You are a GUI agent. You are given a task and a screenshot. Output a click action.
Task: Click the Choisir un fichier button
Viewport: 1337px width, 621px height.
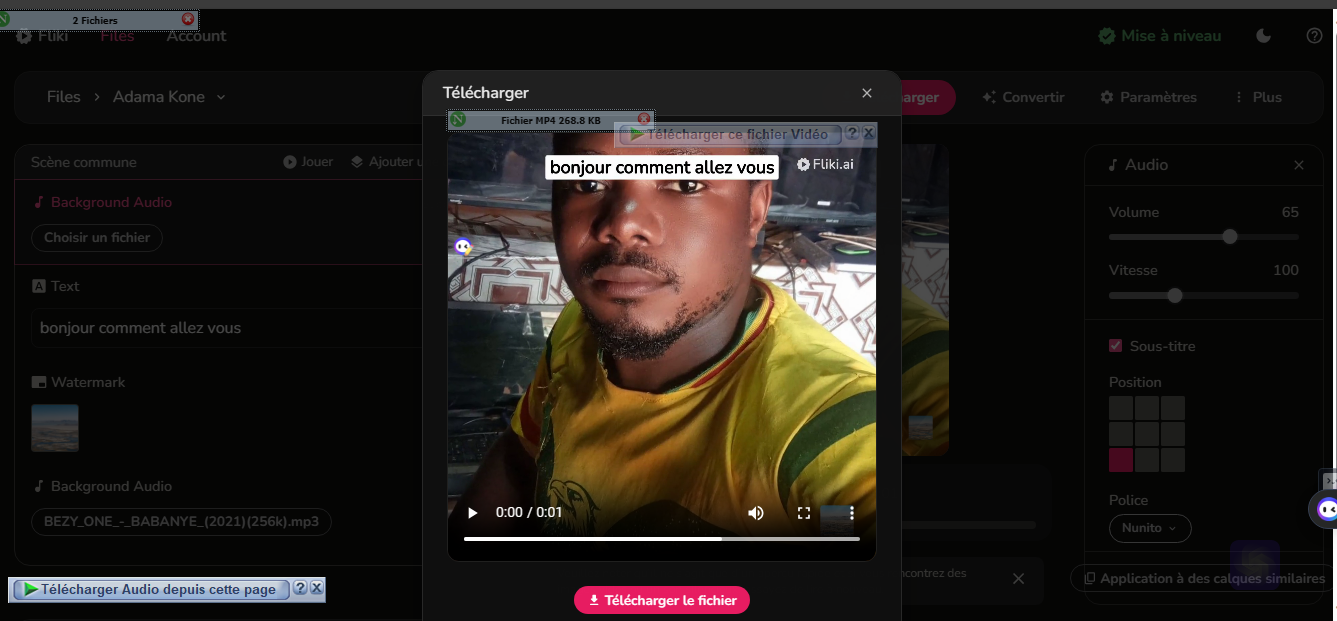(97, 238)
